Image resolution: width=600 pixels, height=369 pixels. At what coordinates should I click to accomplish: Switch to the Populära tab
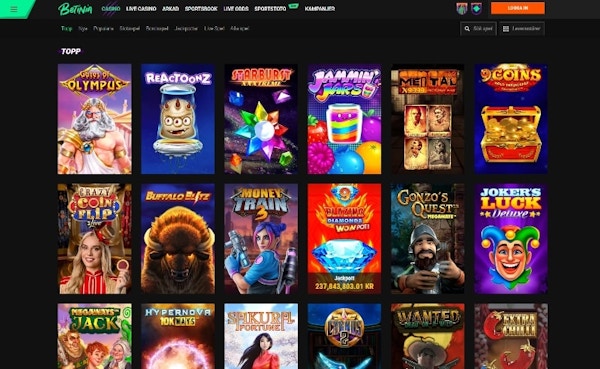[103, 28]
